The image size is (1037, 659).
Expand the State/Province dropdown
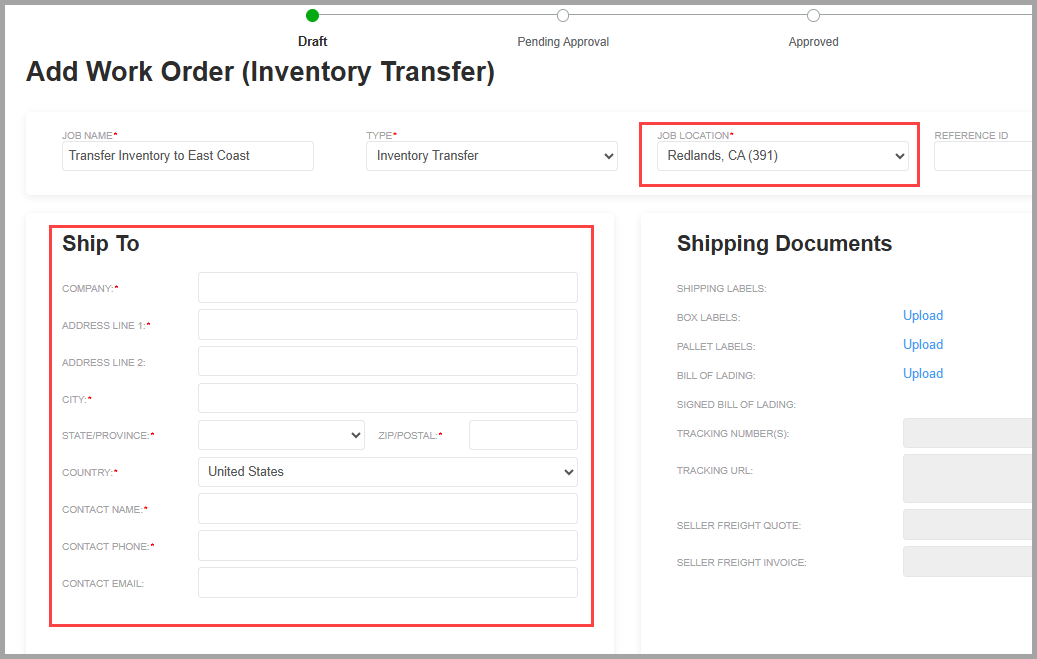click(281, 435)
